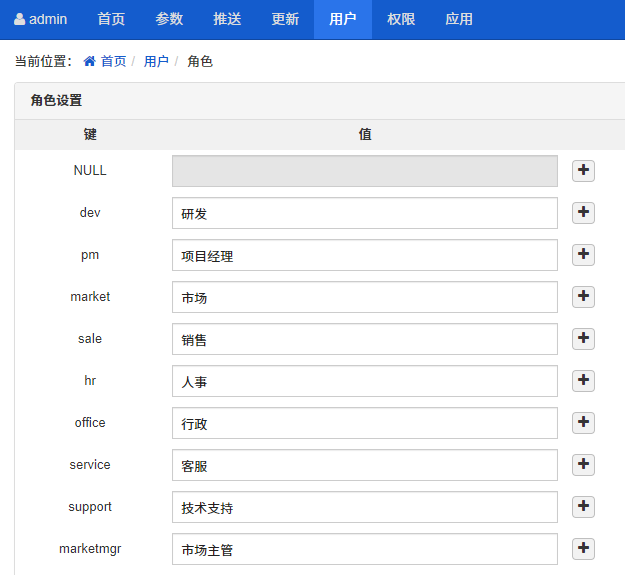Hit the plus icon for the sale role
This screenshot has width=625, height=575.
tap(583, 339)
